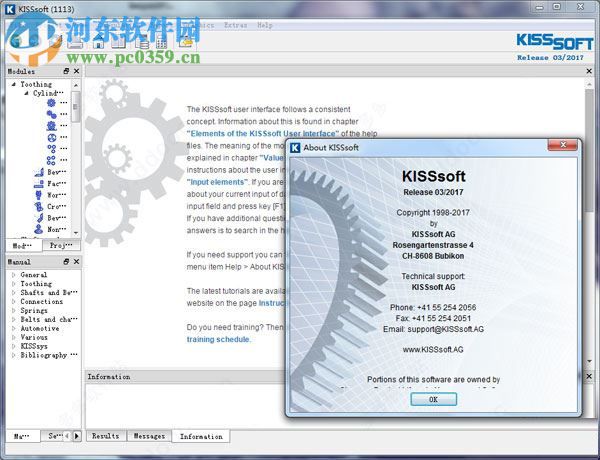Expand Belts and cha… in Manual tree
This screenshot has width=600, height=460.
tap(14, 319)
